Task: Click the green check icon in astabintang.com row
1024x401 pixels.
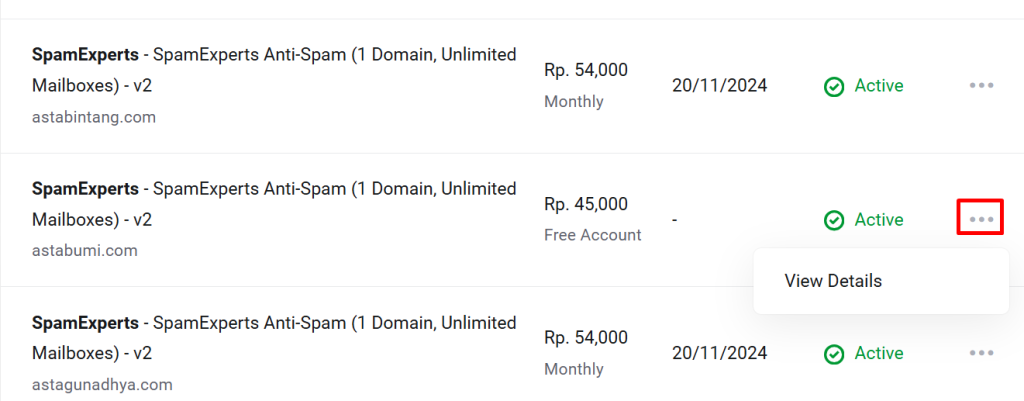Action: tap(833, 86)
